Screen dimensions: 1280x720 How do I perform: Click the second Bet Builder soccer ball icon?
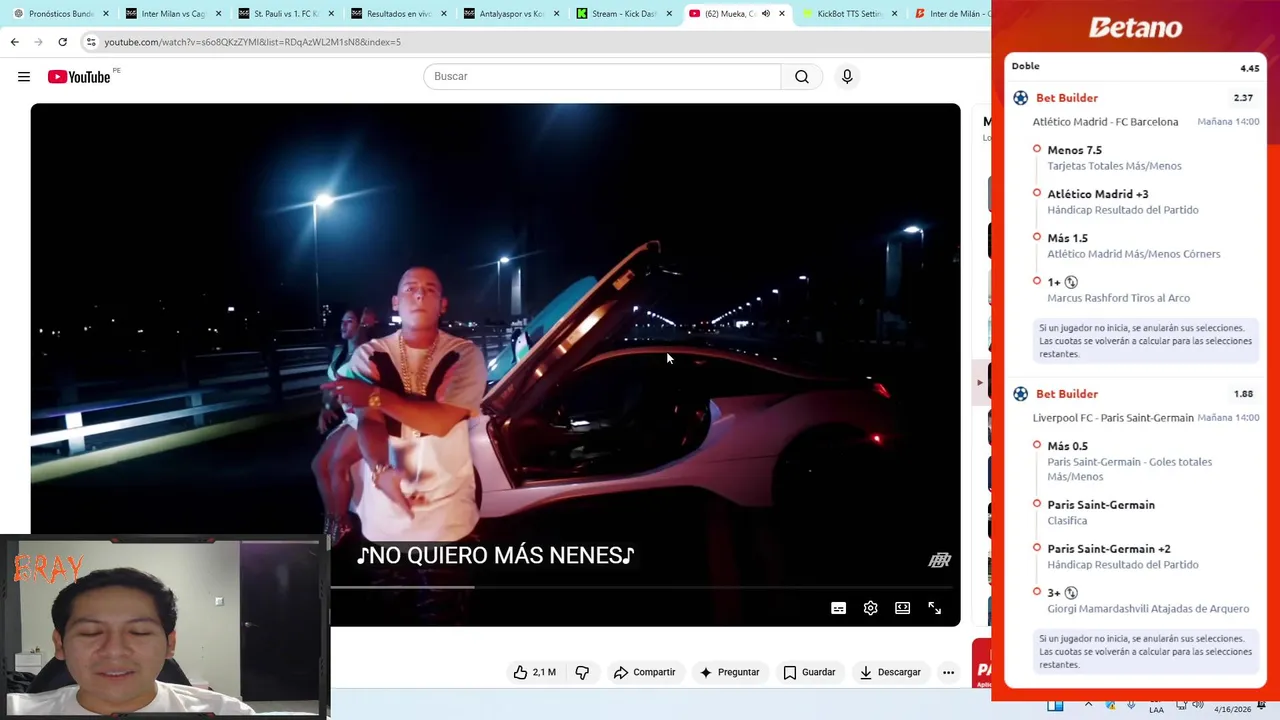[x=1020, y=394]
